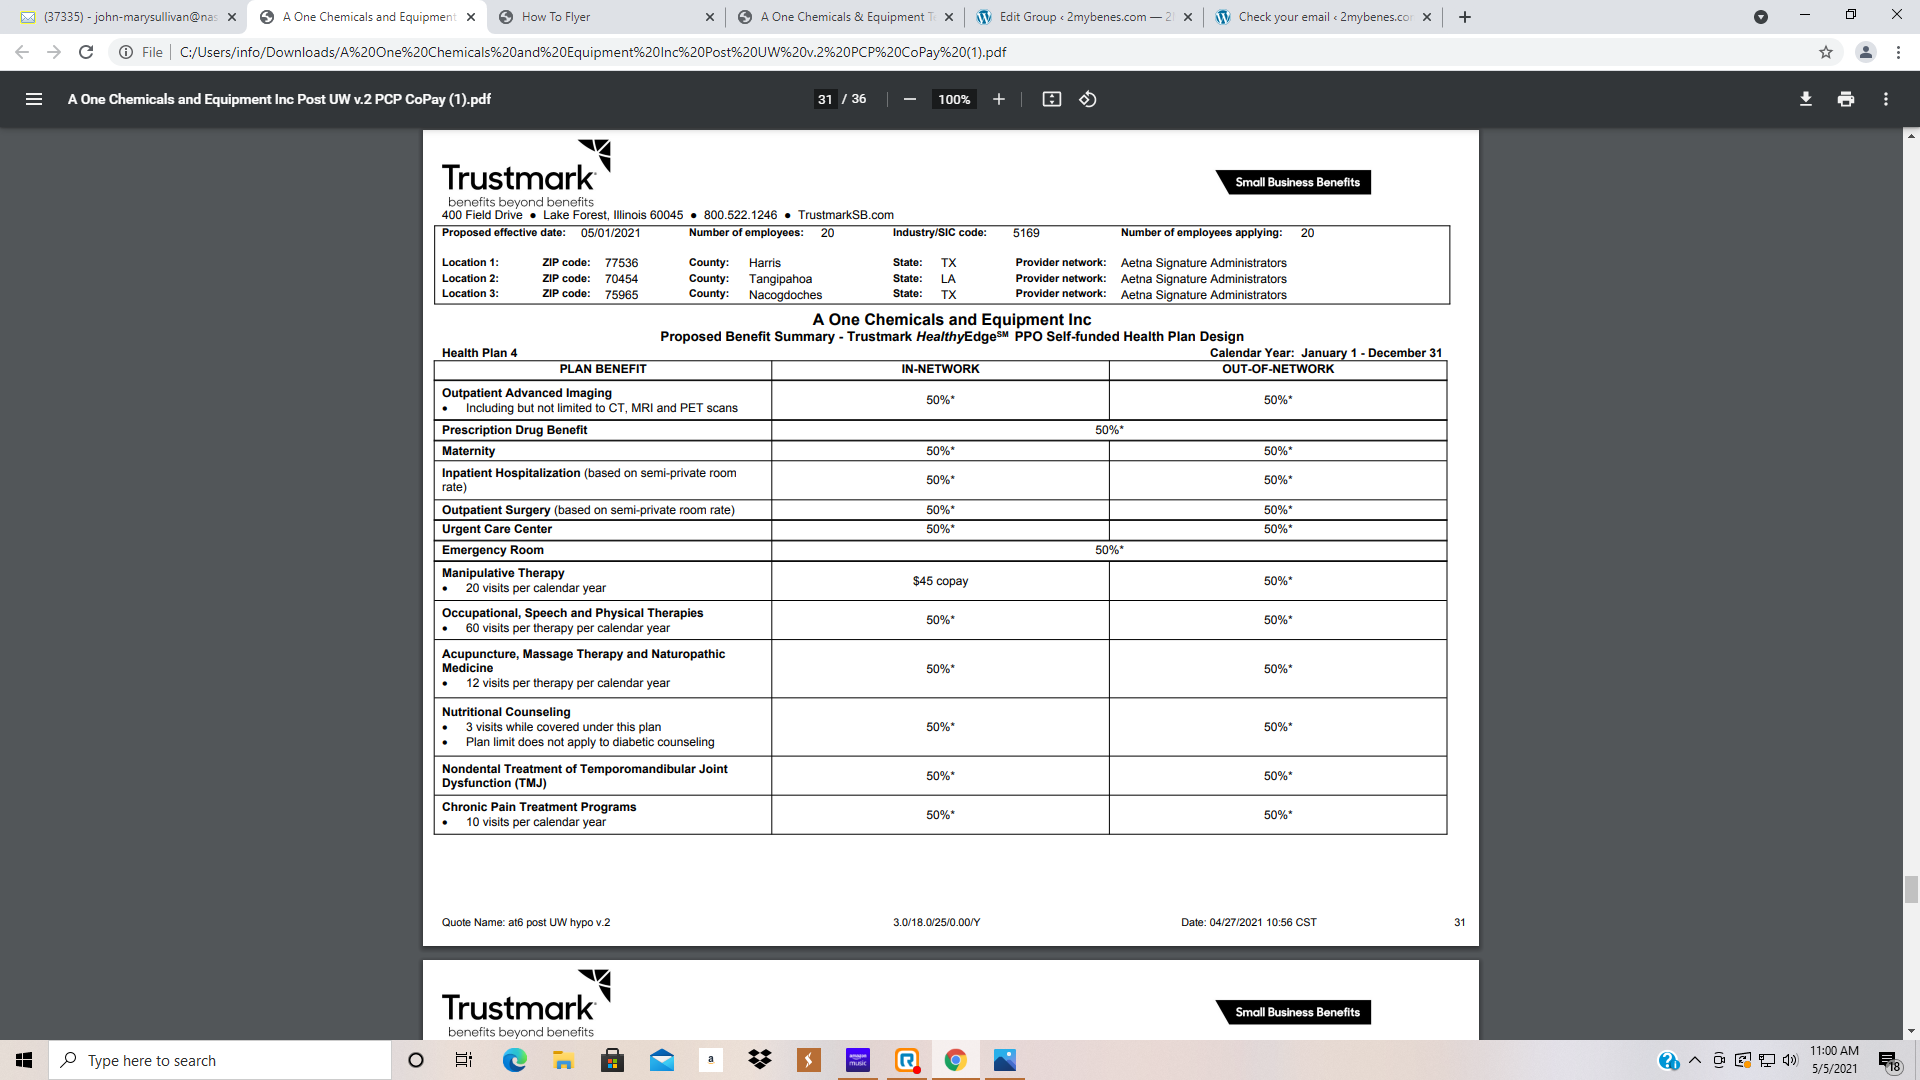Click the Emergency Room row label
The width and height of the screenshot is (1920, 1080).
(493, 550)
